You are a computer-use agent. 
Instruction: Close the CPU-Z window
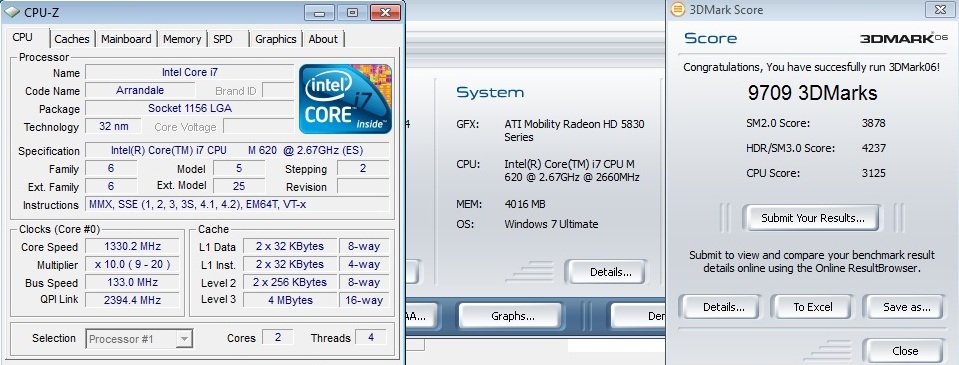click(x=385, y=12)
